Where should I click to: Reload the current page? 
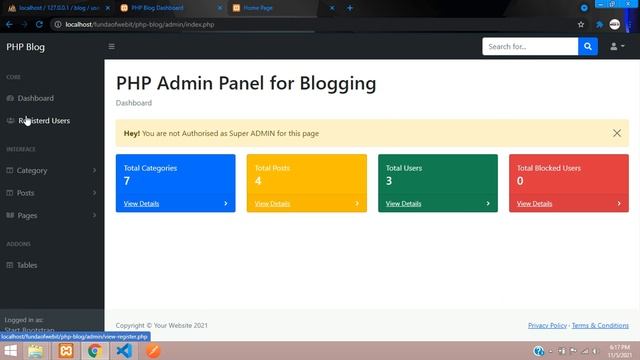39,24
